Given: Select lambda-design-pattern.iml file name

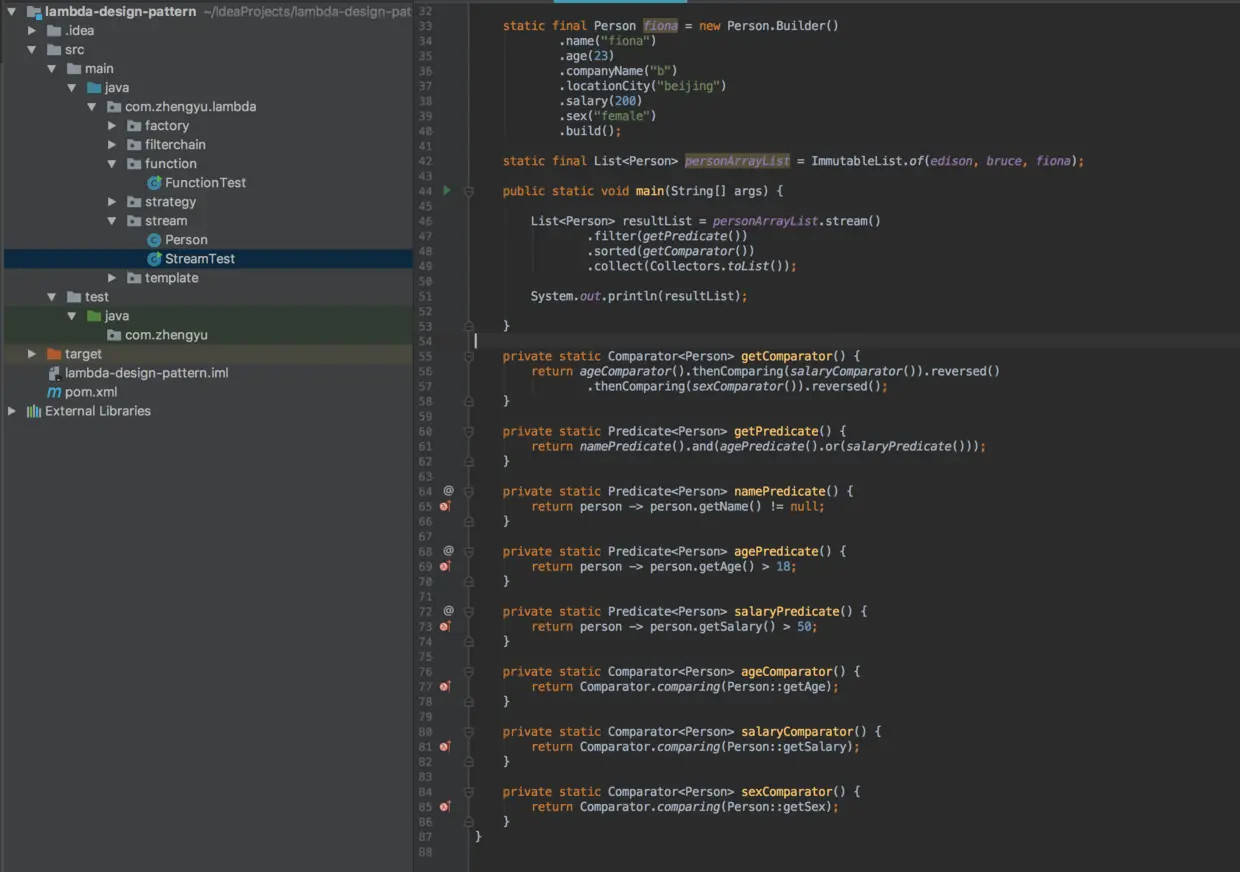Looking at the screenshot, I should 147,373.
